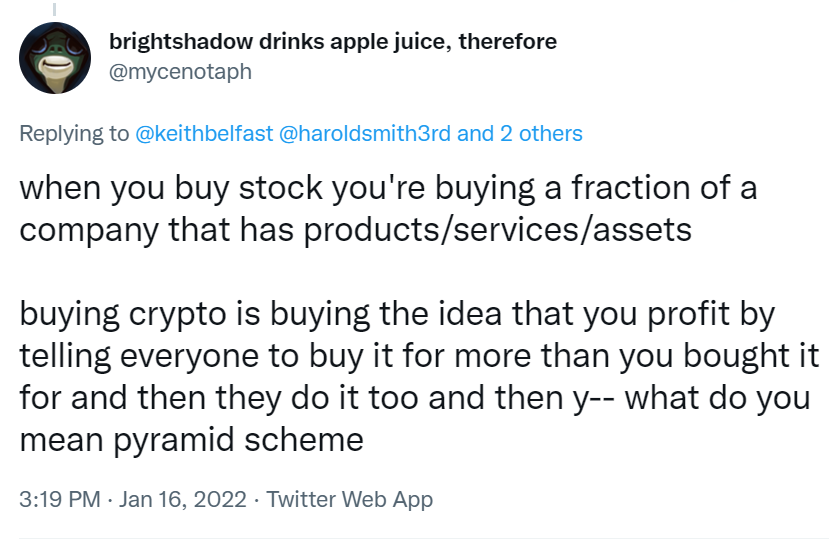Viewport: 829px width, 550px height.
Task: Click the word "others" in the reply line
Action: coord(550,134)
